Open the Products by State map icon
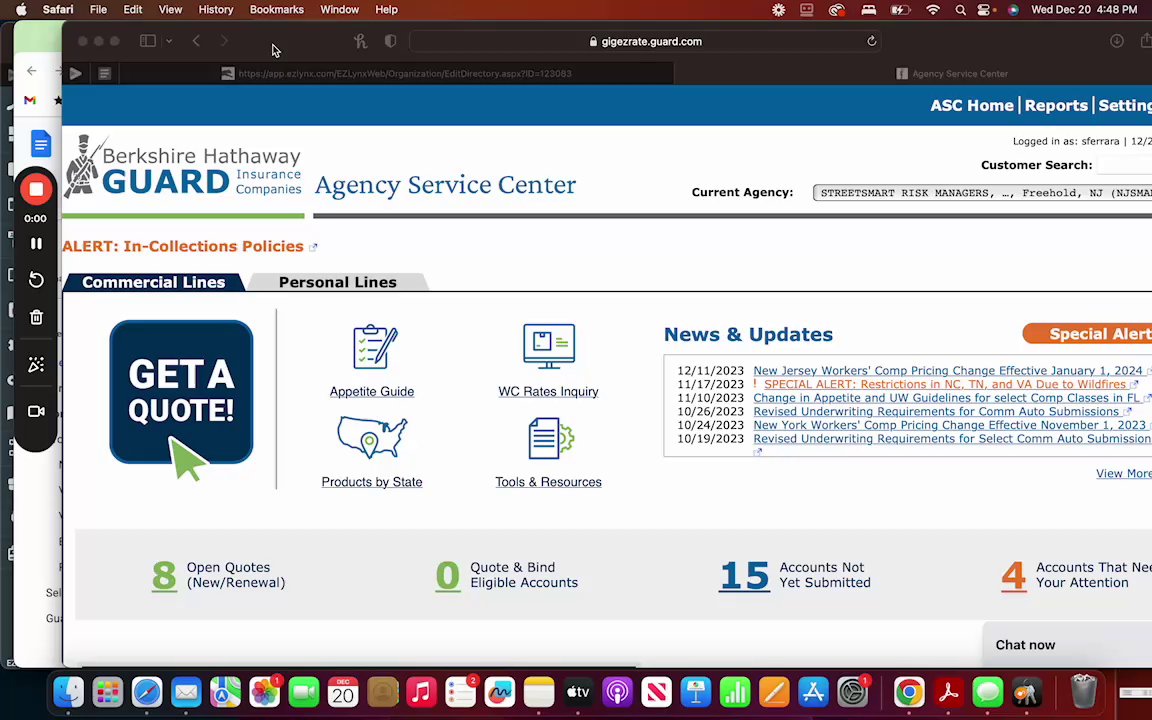 372,437
